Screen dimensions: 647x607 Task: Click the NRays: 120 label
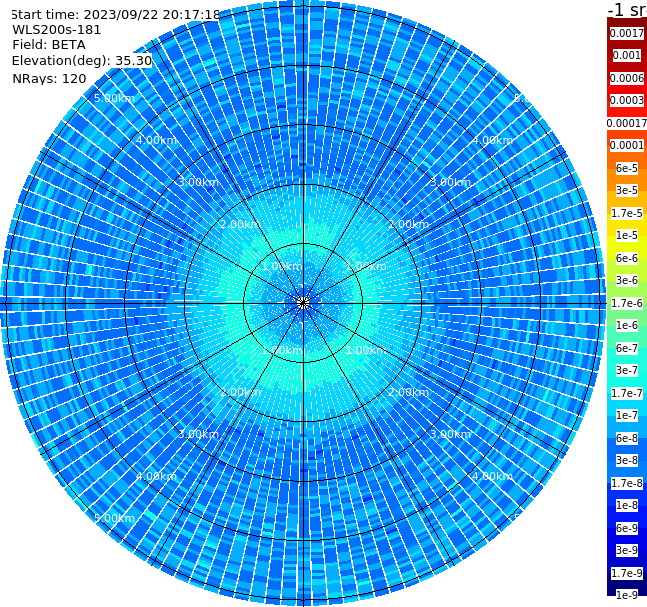tap(49, 78)
